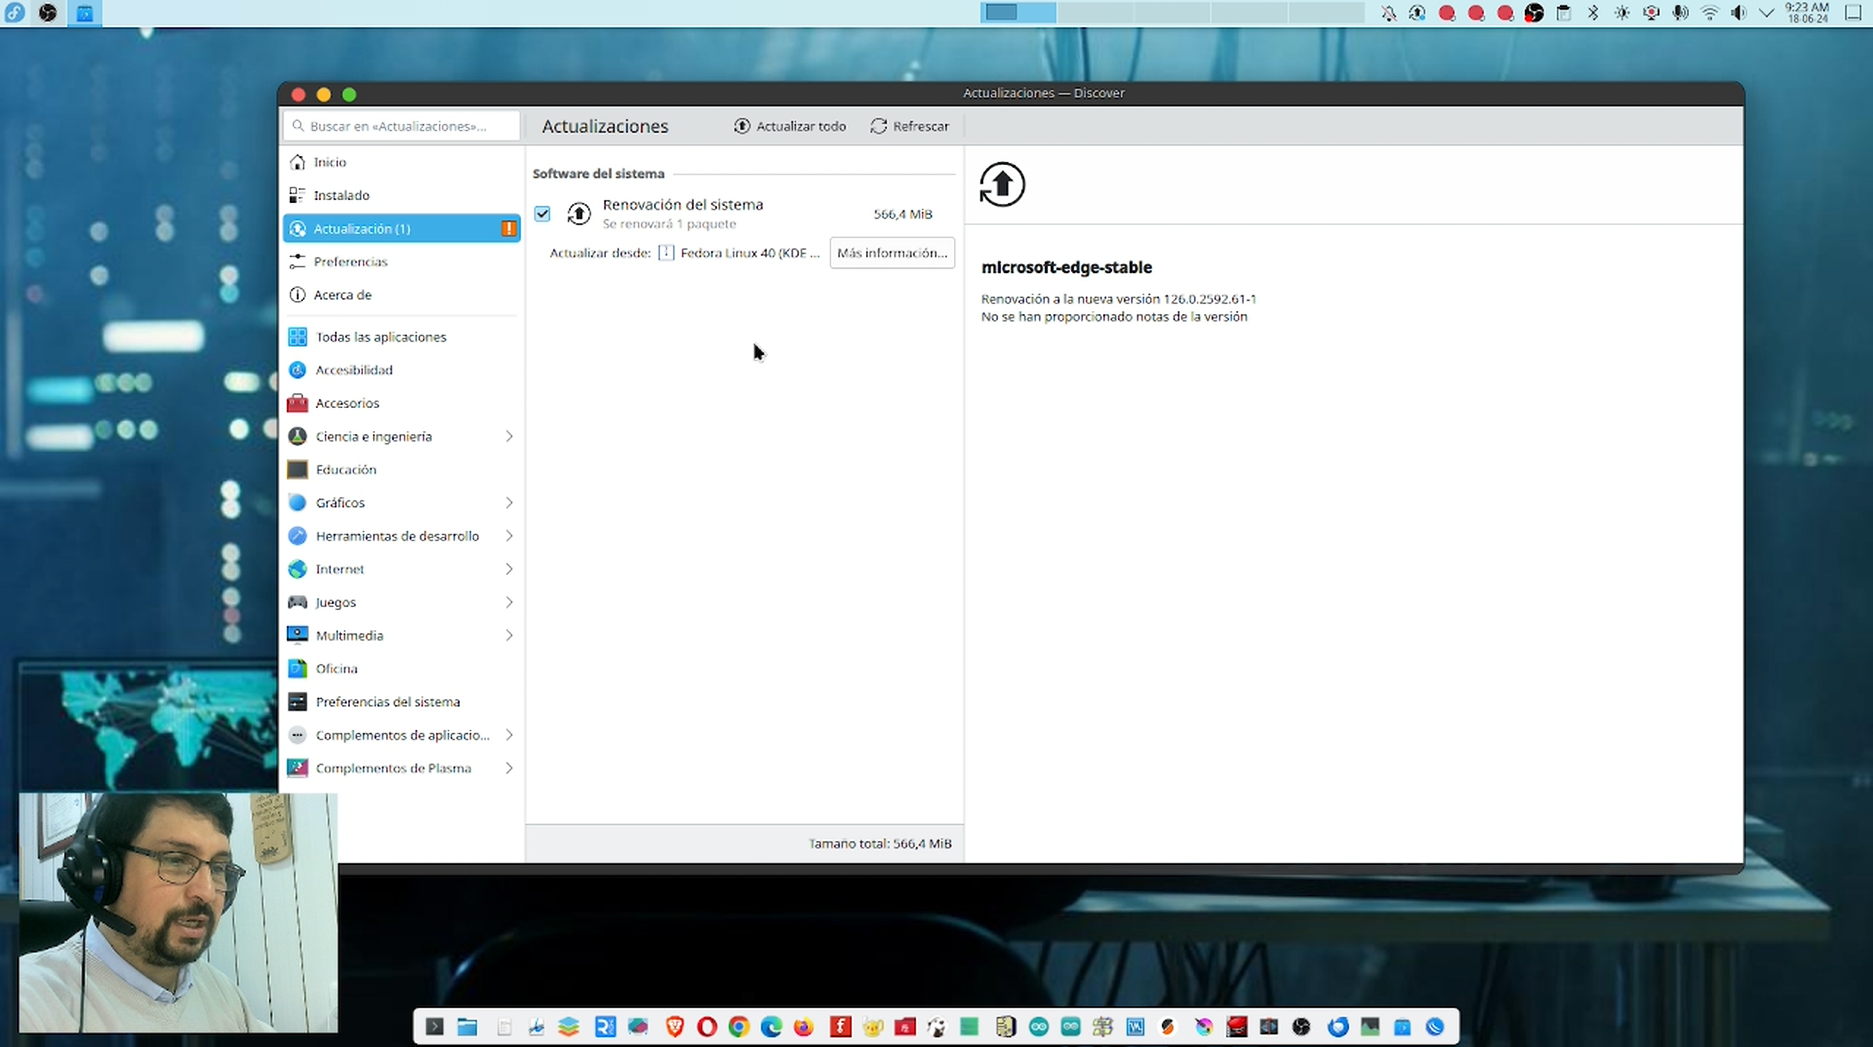
Task: Expand Ciencia e ingeniería category chevron
Action: [x=509, y=436]
